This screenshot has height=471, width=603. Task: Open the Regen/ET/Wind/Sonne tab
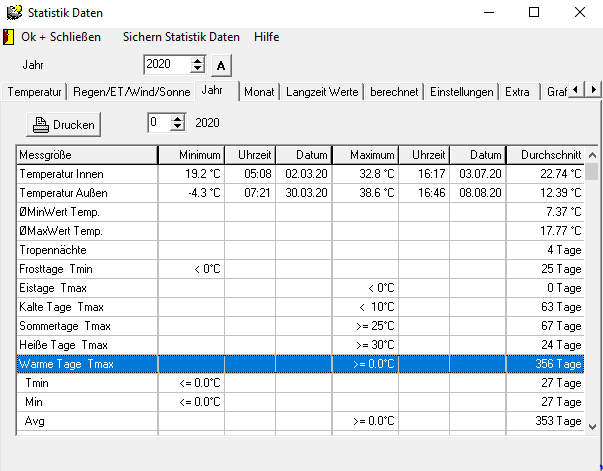131,92
